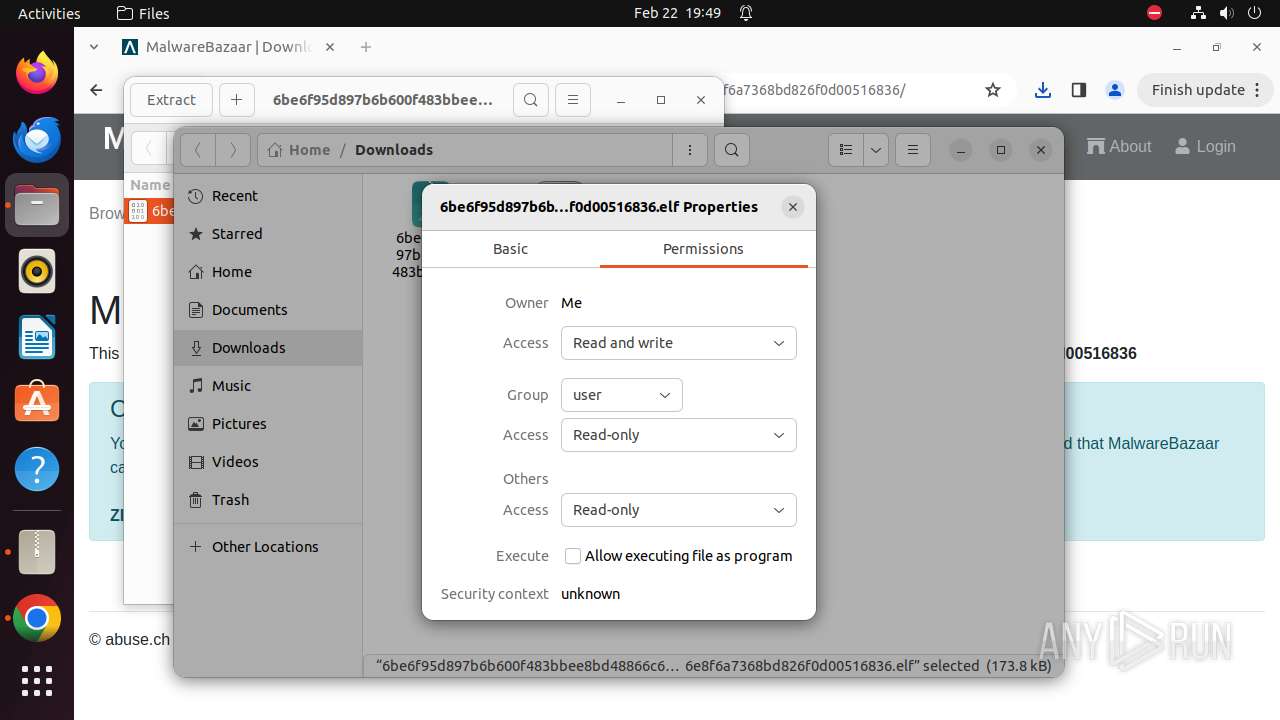Screen dimensions: 1280x720
Task: Click Downloads in the Files path bar
Action: 394,150
